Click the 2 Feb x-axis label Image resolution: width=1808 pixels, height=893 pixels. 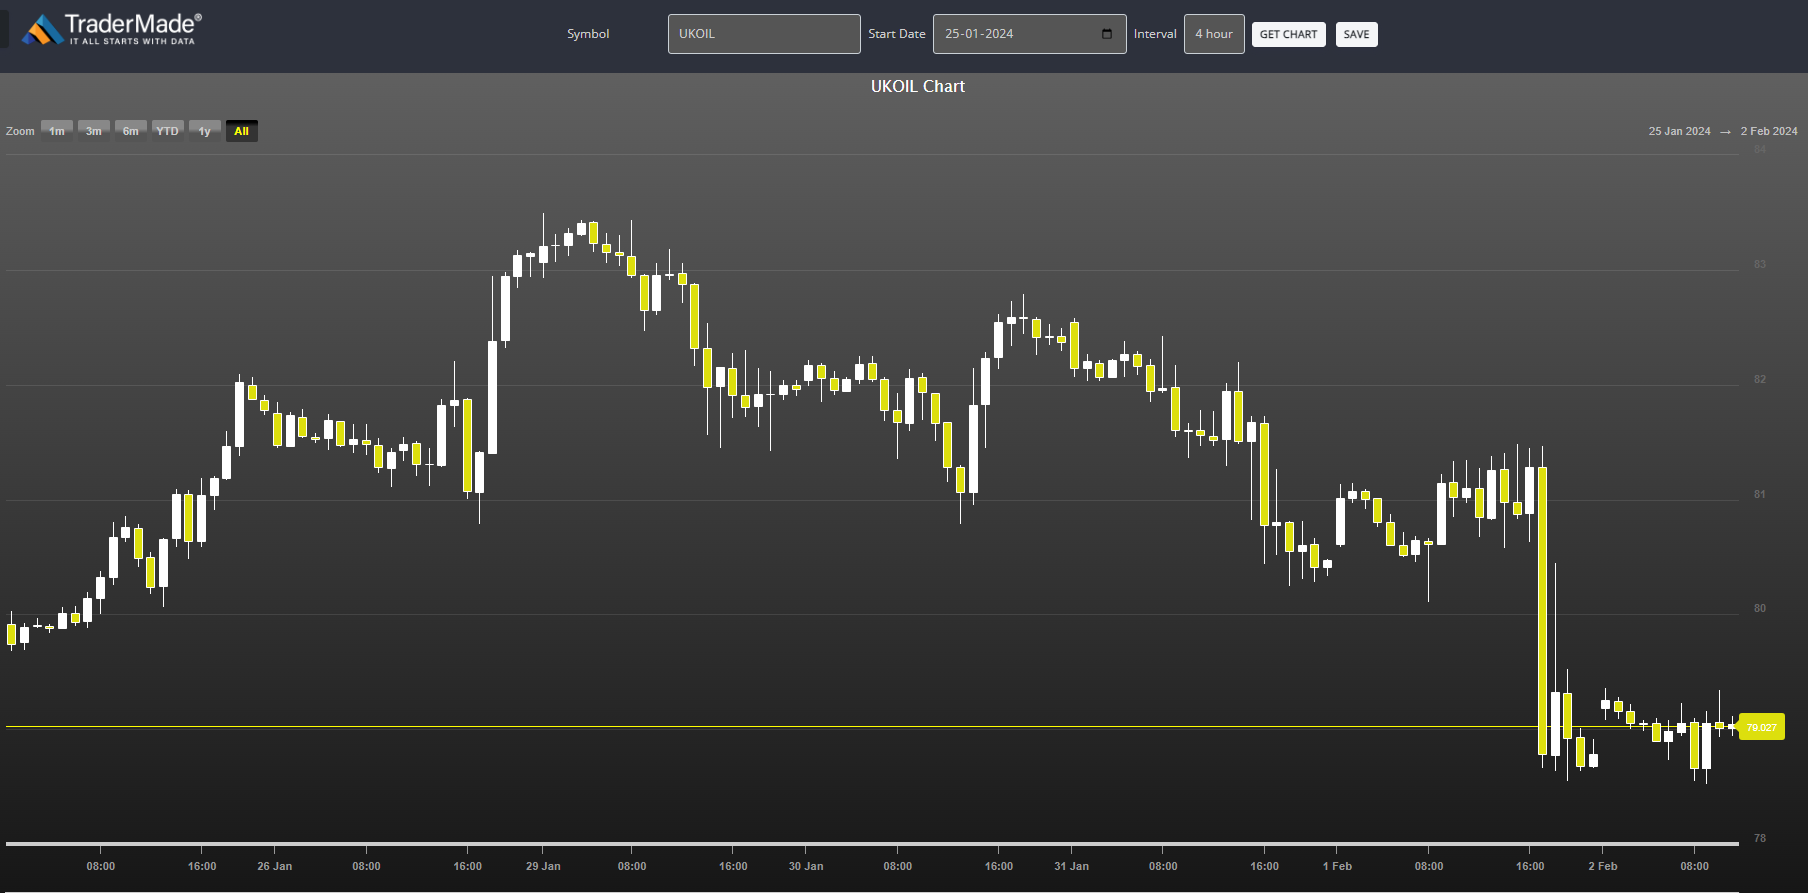pos(1603,866)
